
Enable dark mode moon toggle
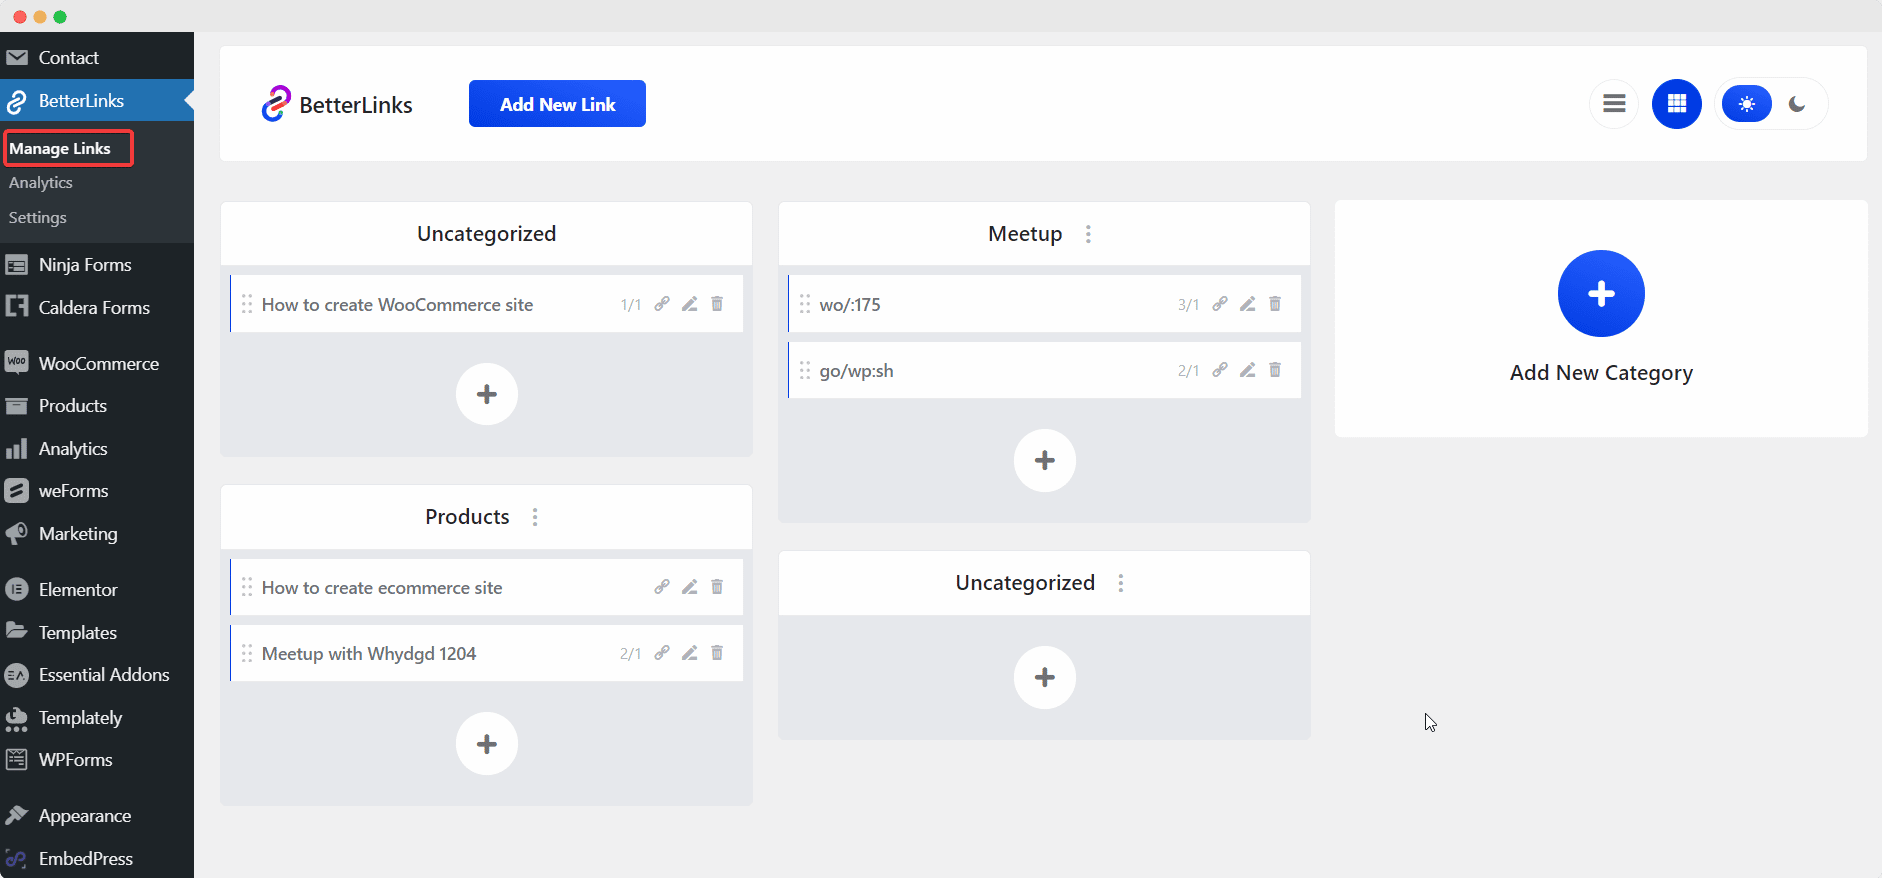coord(1797,104)
